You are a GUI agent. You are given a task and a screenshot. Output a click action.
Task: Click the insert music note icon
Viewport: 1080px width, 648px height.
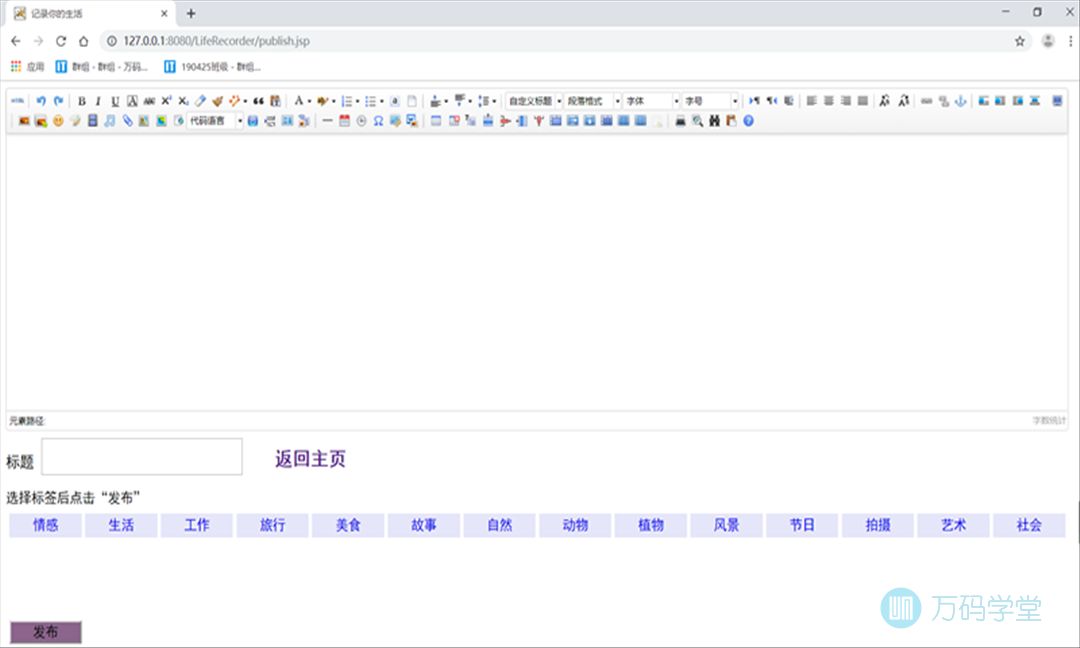(x=110, y=121)
